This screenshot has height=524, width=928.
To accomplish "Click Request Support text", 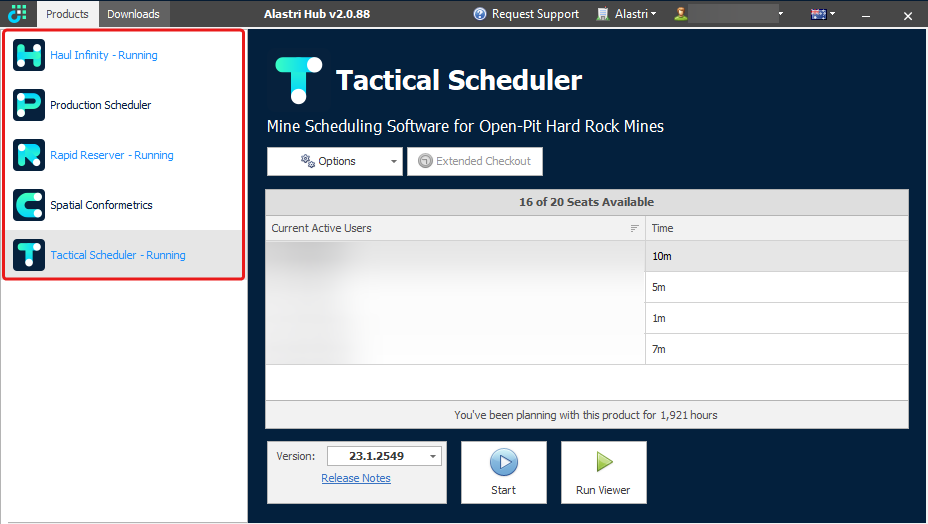I will [x=535, y=14].
